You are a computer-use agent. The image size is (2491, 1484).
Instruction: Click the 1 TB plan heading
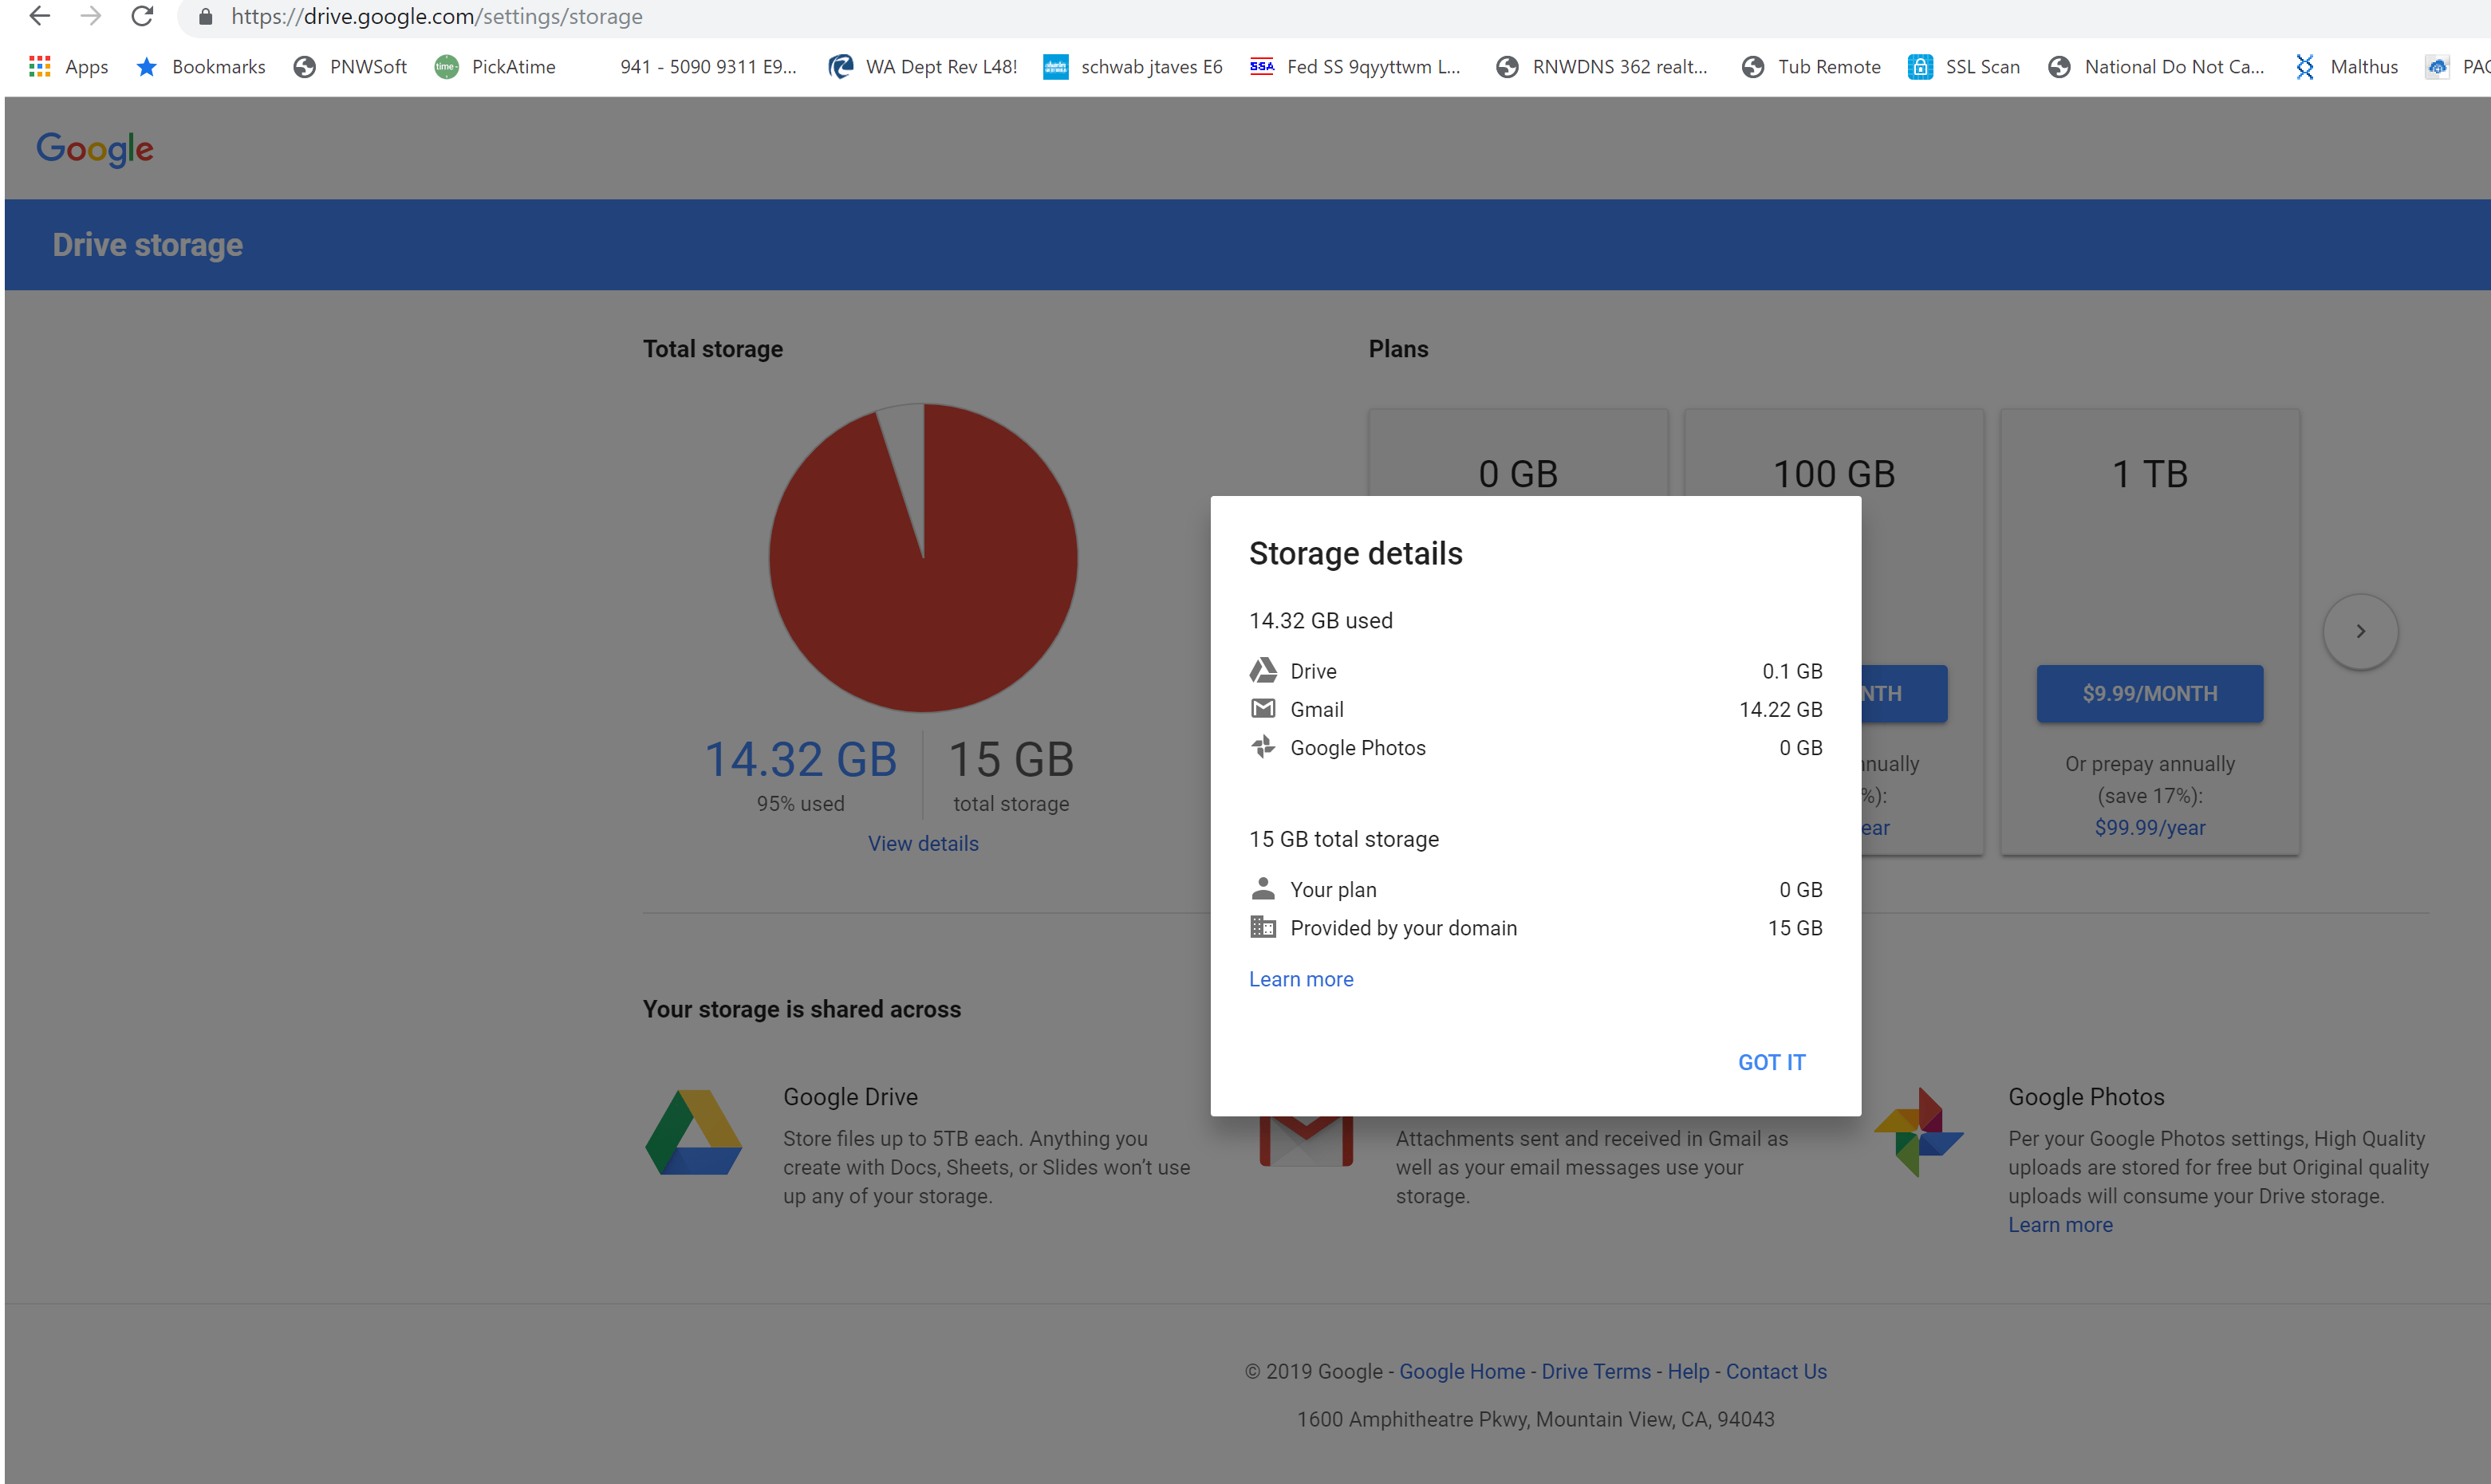tap(2150, 474)
